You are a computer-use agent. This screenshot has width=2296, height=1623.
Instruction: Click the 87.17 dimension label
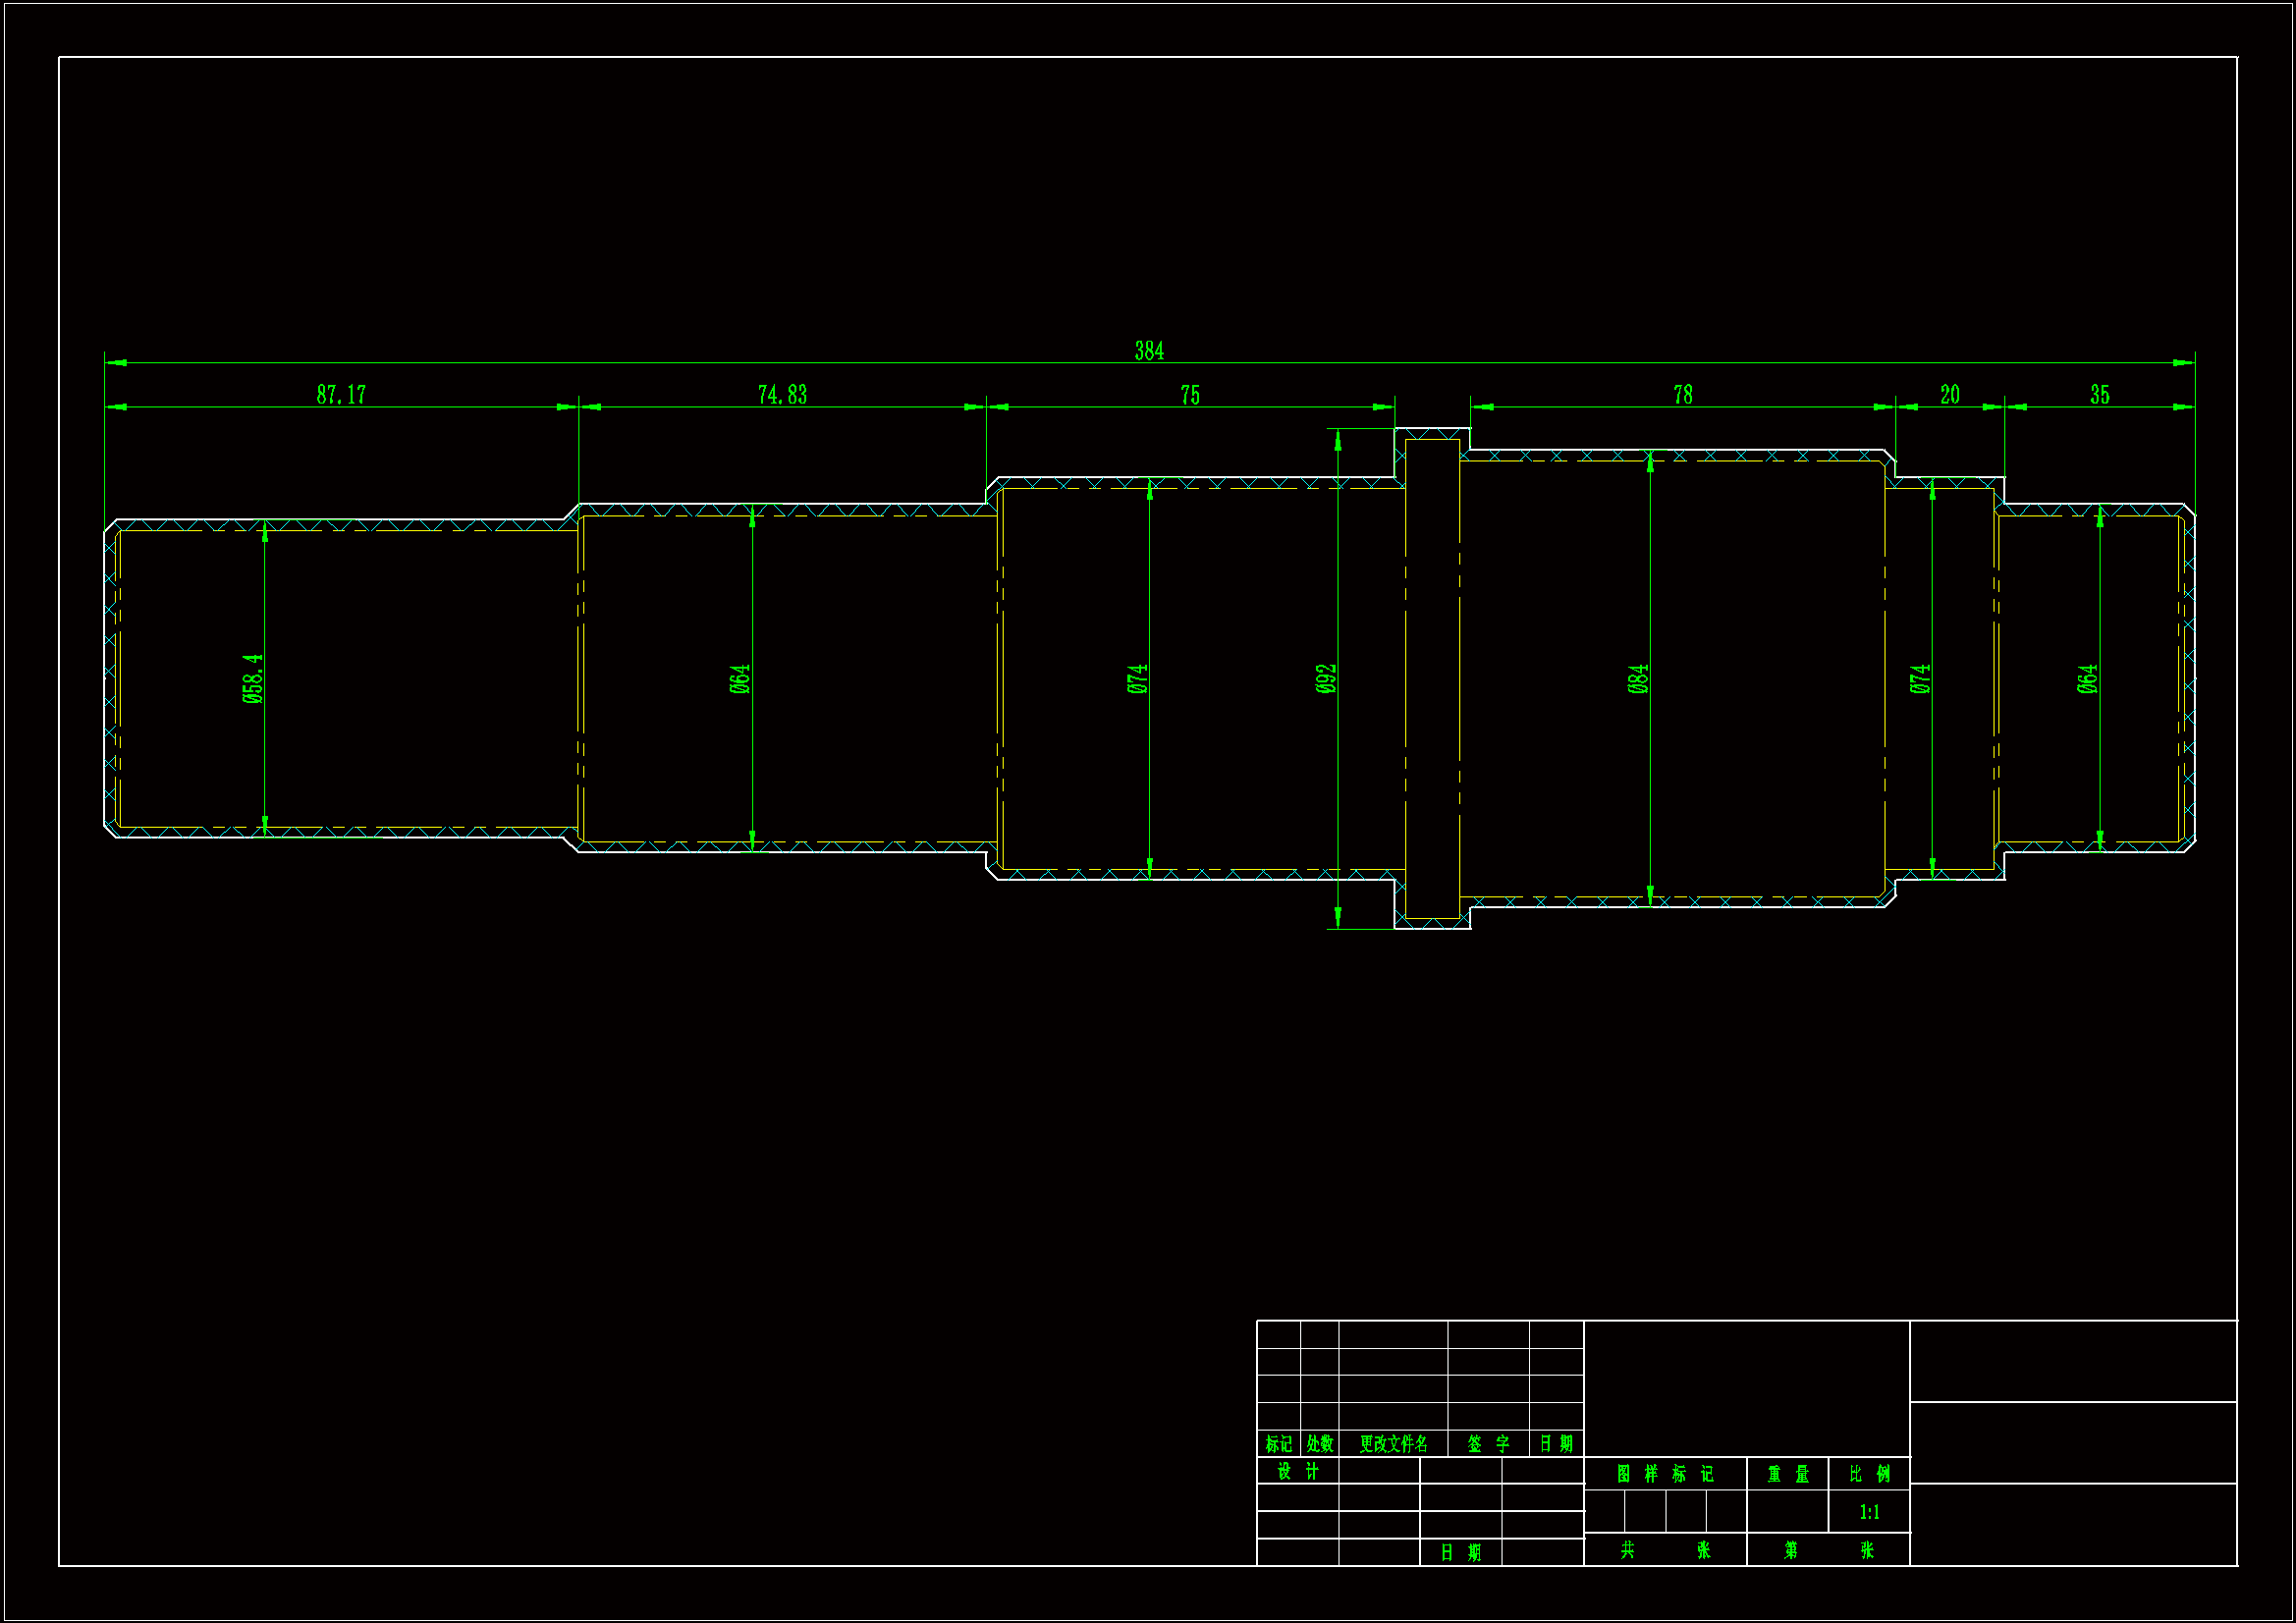341,395
